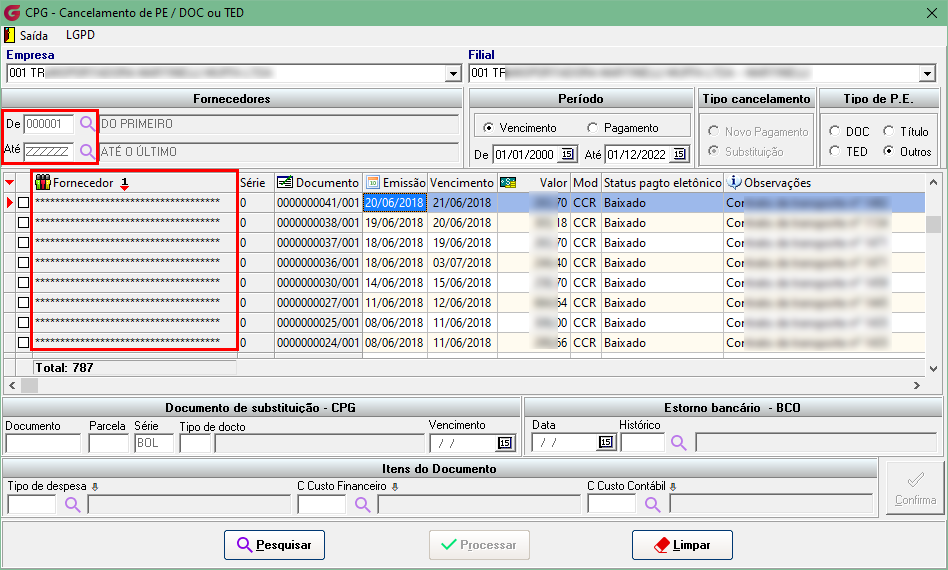Click the Documento column header icon
The height and width of the screenshot is (570, 948).
285,182
